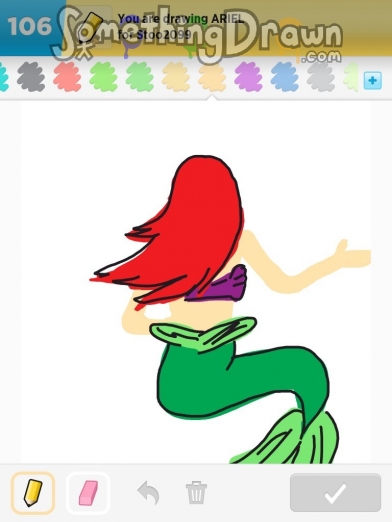Pick the salmon red color swatch
The height and width of the screenshot is (522, 392).
coord(67,77)
